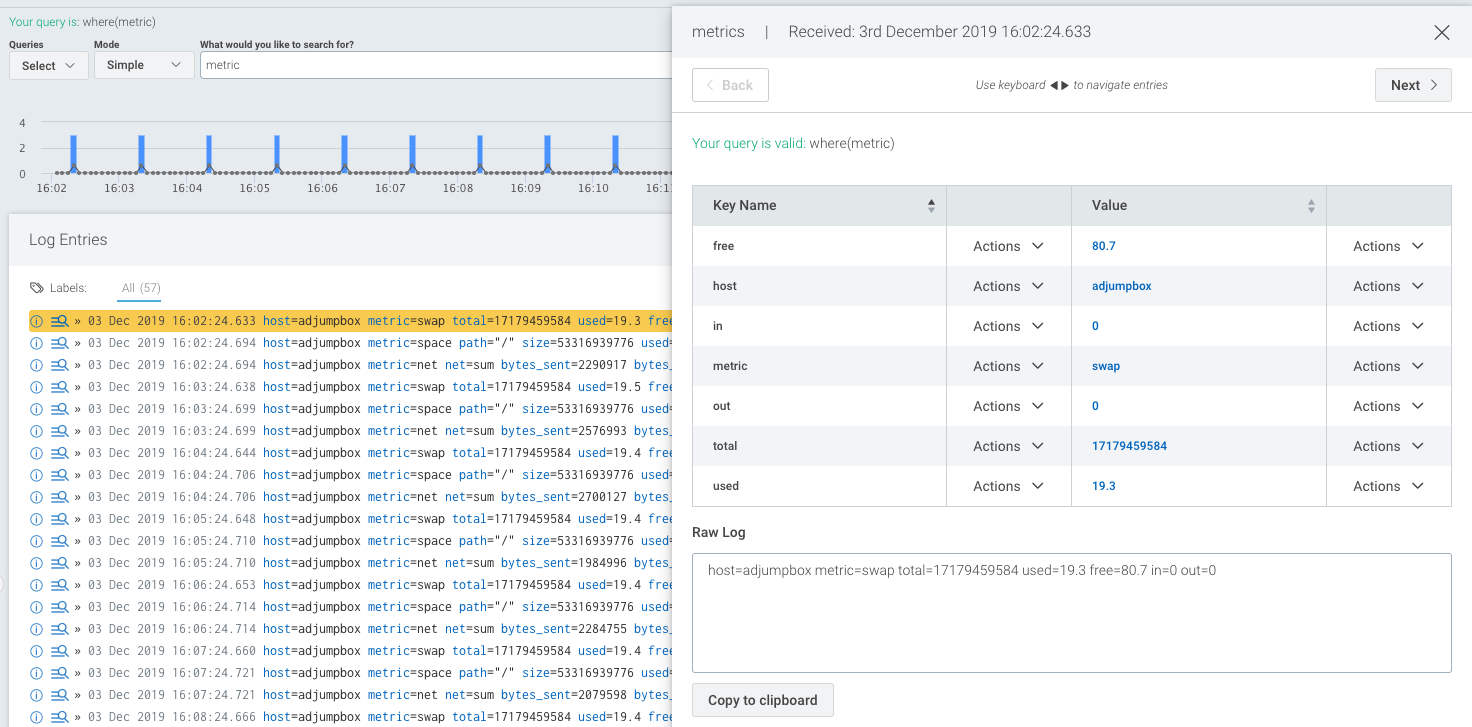The width and height of the screenshot is (1472, 727).
Task: Click the adjumpbox value link
Action: (x=1122, y=286)
